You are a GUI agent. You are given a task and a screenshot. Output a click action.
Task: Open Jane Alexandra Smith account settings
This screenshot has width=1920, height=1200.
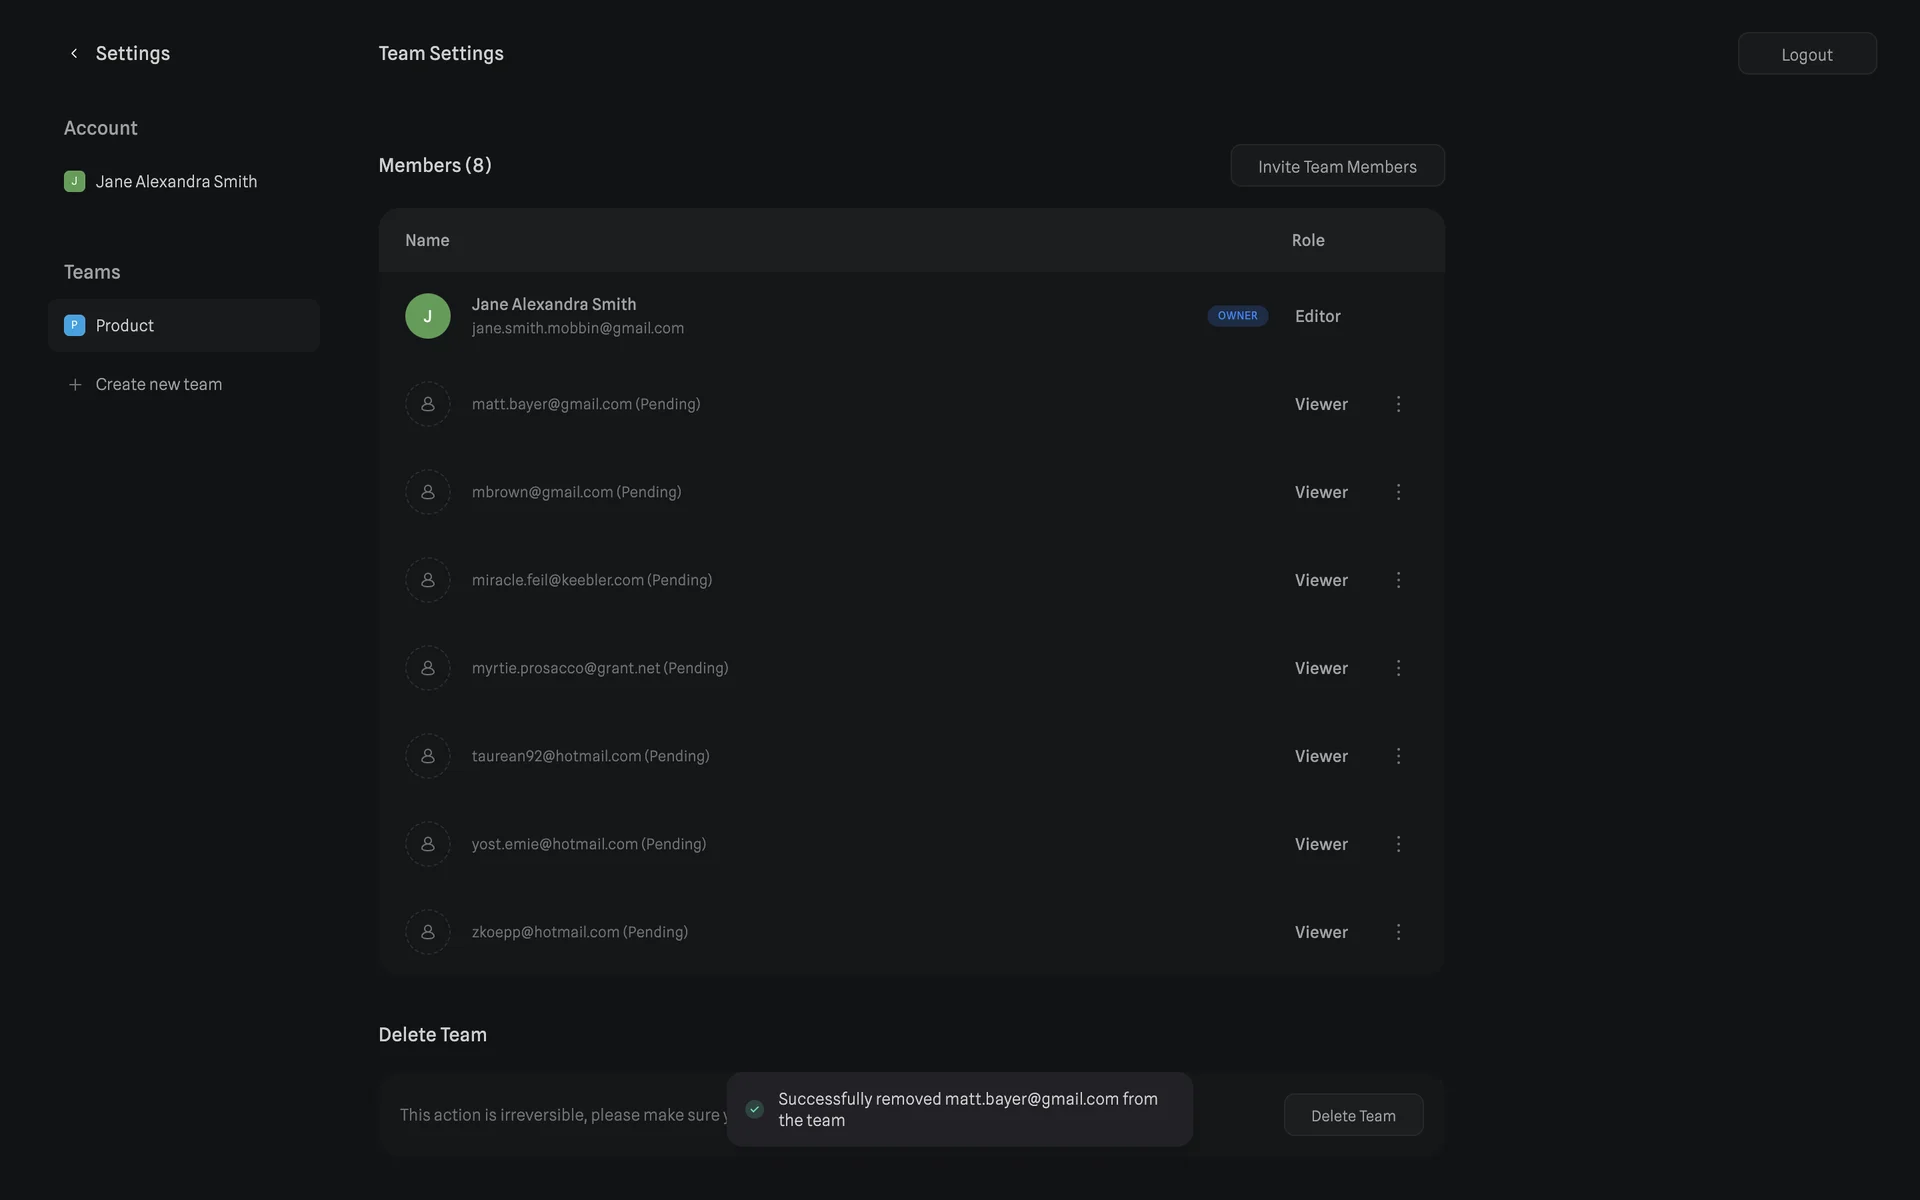pos(176,182)
